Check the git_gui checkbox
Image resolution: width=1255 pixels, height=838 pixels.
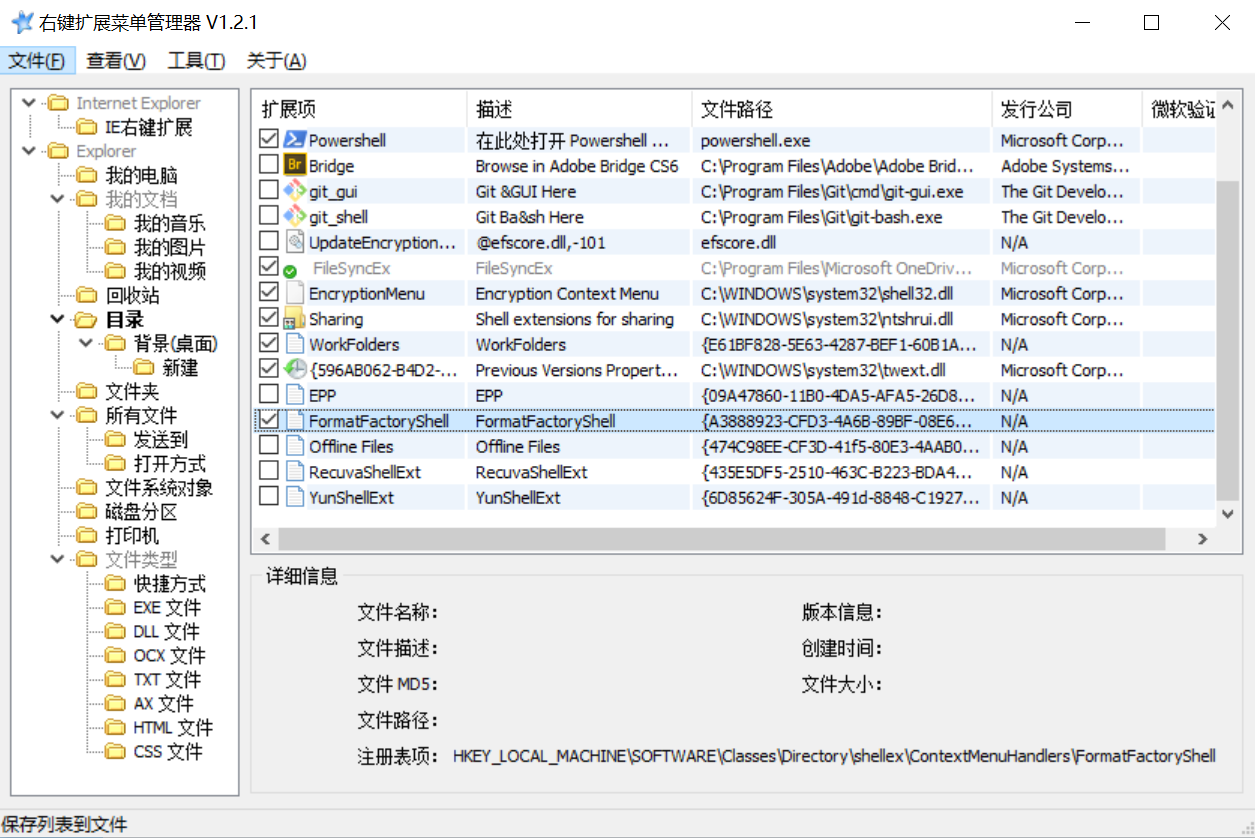268,190
